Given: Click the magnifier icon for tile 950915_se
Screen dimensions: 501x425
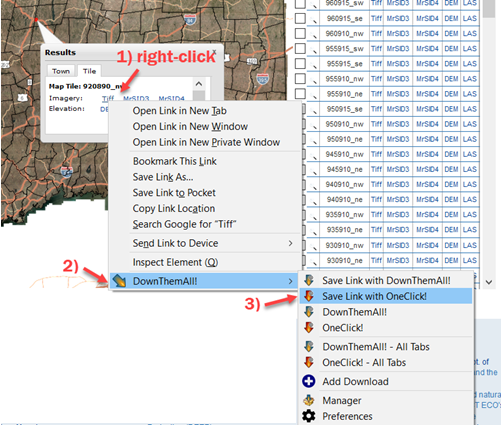Looking at the screenshot, I should point(313,110).
